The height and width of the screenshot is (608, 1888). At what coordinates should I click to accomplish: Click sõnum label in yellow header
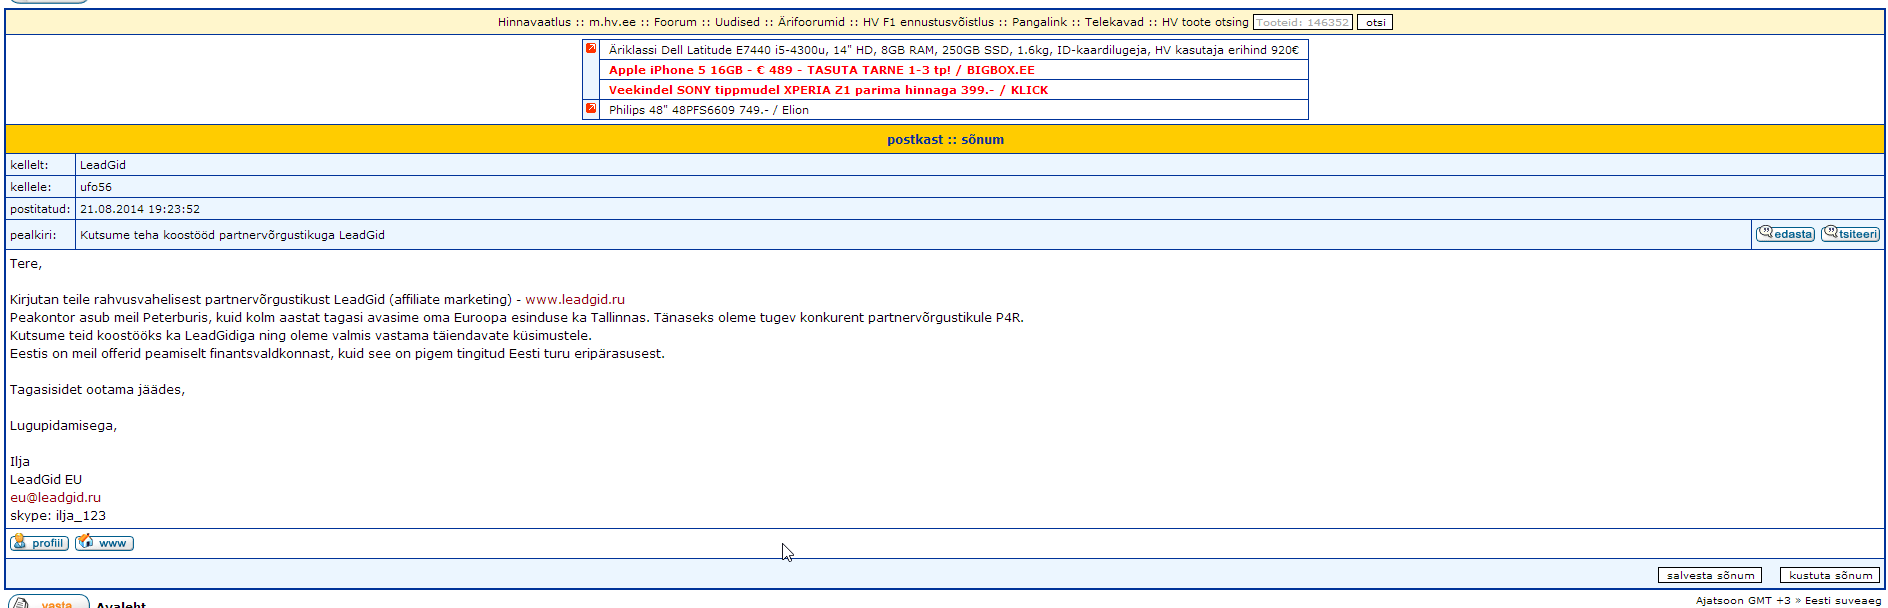coord(982,139)
